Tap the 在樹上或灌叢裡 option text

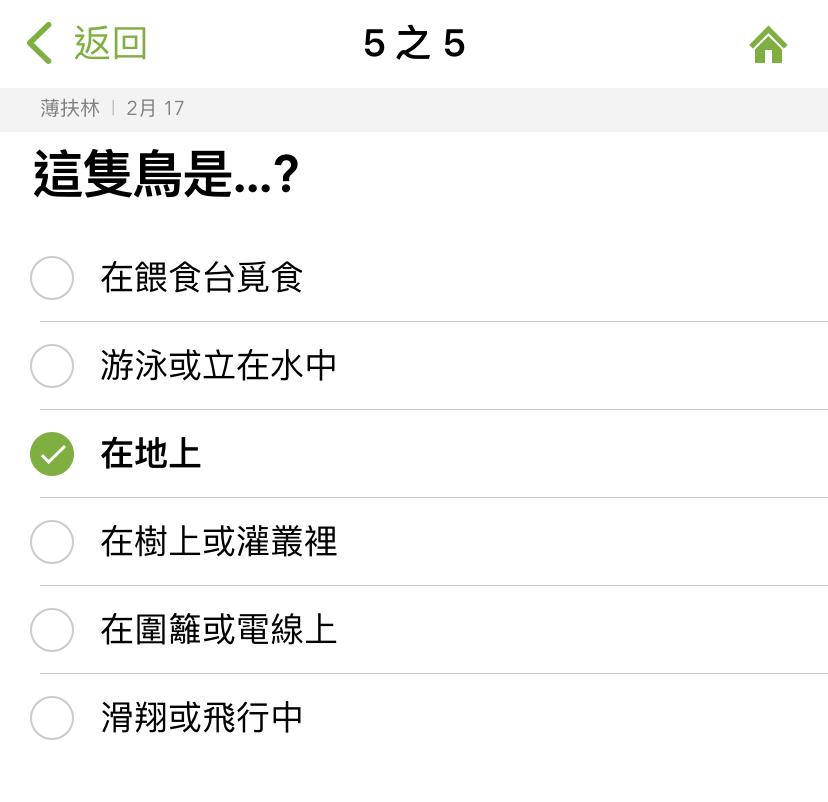[x=218, y=542]
